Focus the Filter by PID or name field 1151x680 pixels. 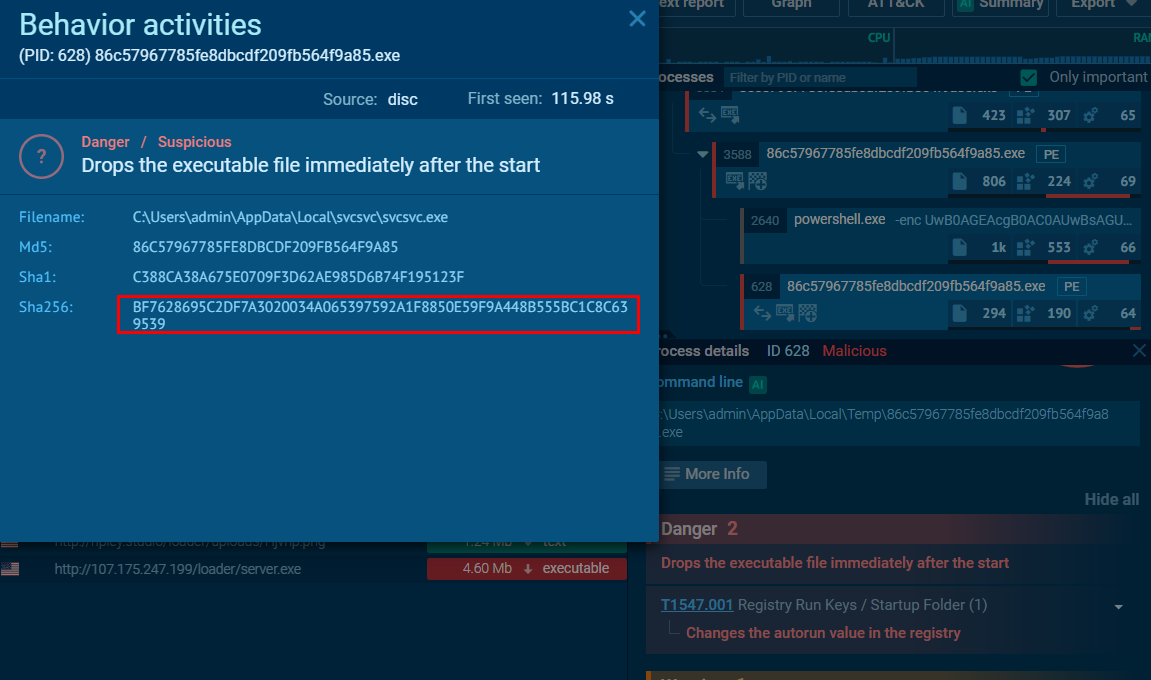820,78
